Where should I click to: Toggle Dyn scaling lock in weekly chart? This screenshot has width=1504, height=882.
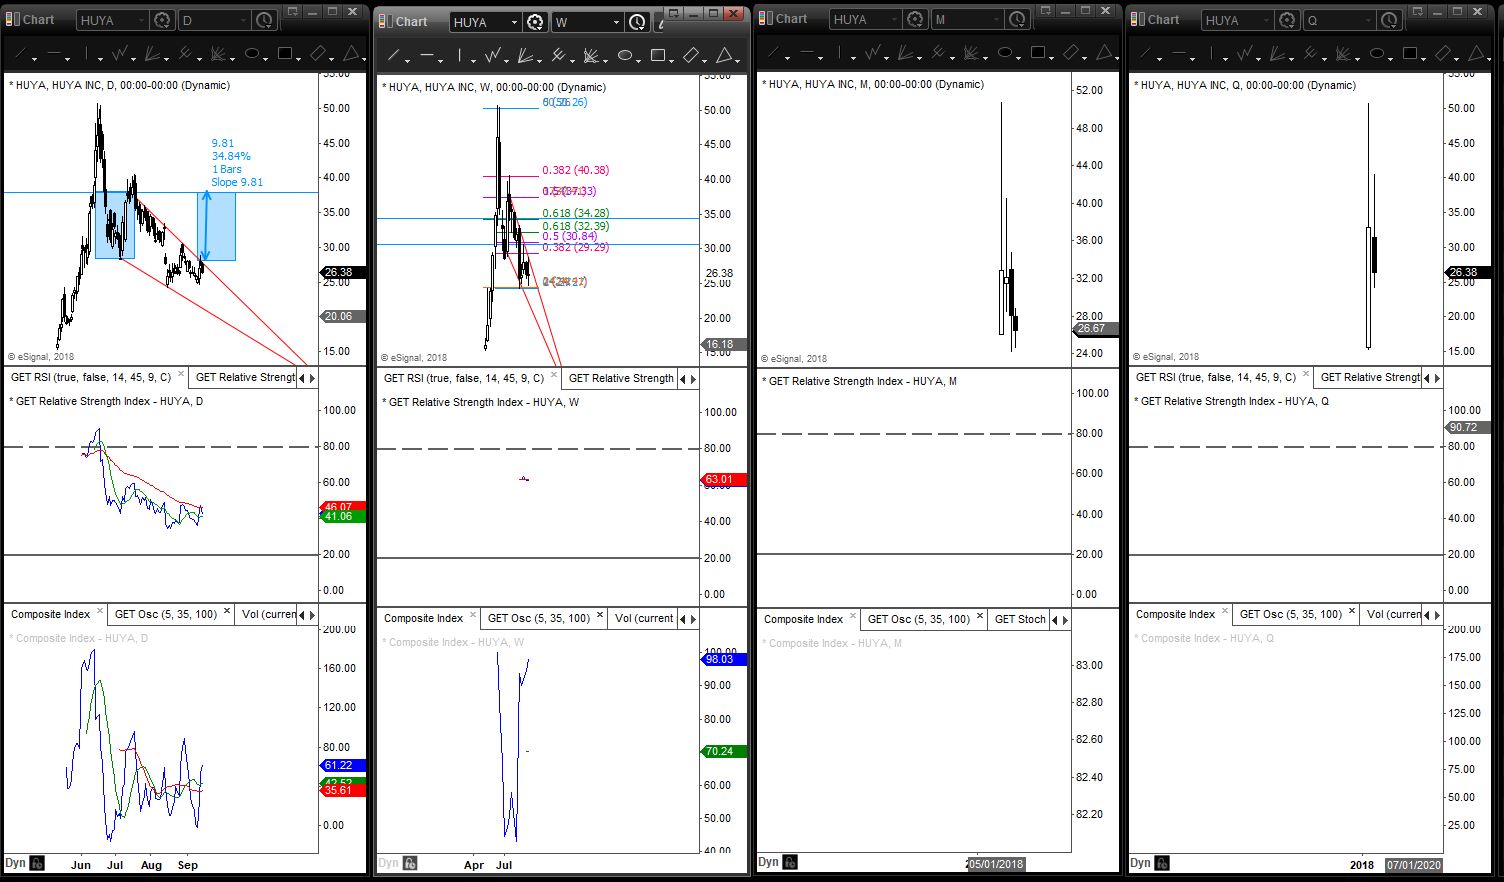[x=410, y=863]
